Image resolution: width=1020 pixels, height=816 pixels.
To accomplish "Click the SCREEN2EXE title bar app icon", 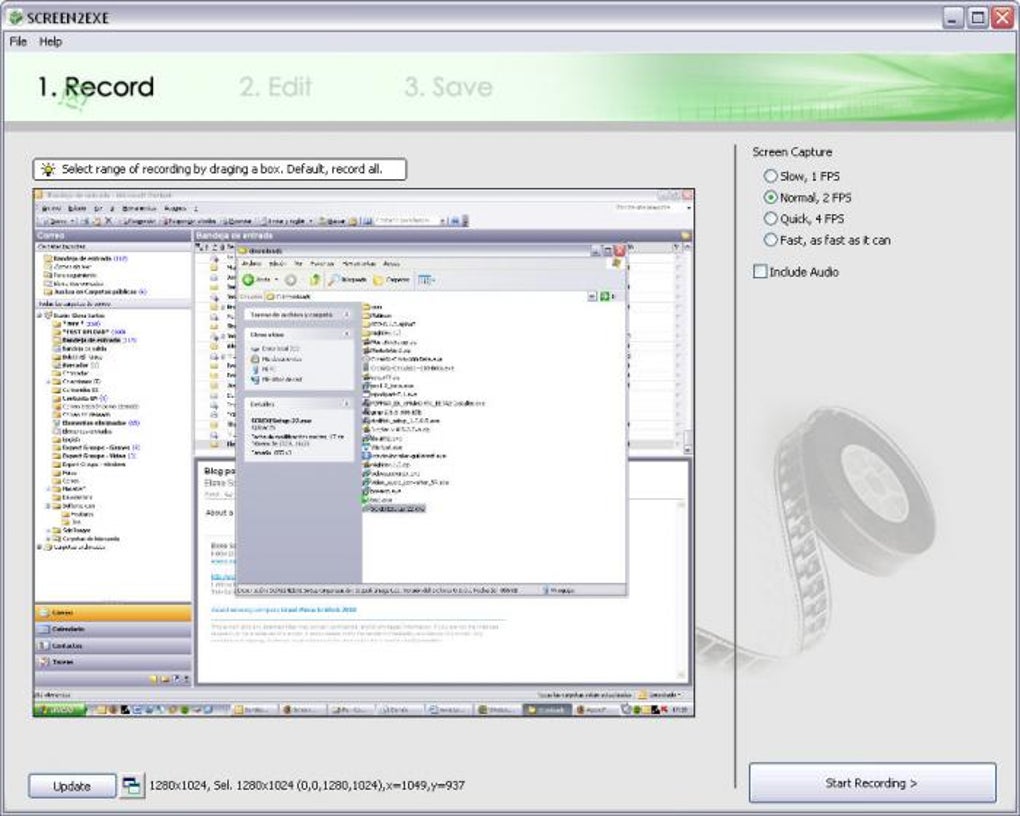I will 16,17.
